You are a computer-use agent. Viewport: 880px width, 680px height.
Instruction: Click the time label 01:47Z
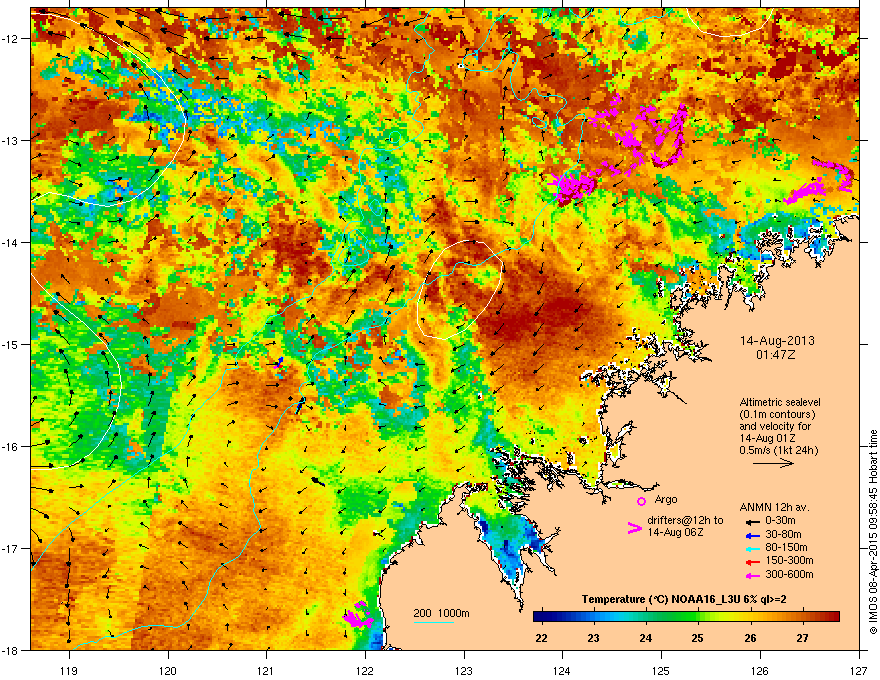[776, 355]
